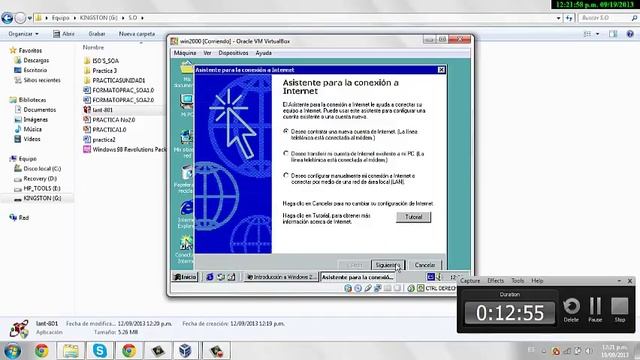Viewport: 640px width, 360px height.
Task: Click the VirtualBox network status icon
Action: click(x=378, y=288)
